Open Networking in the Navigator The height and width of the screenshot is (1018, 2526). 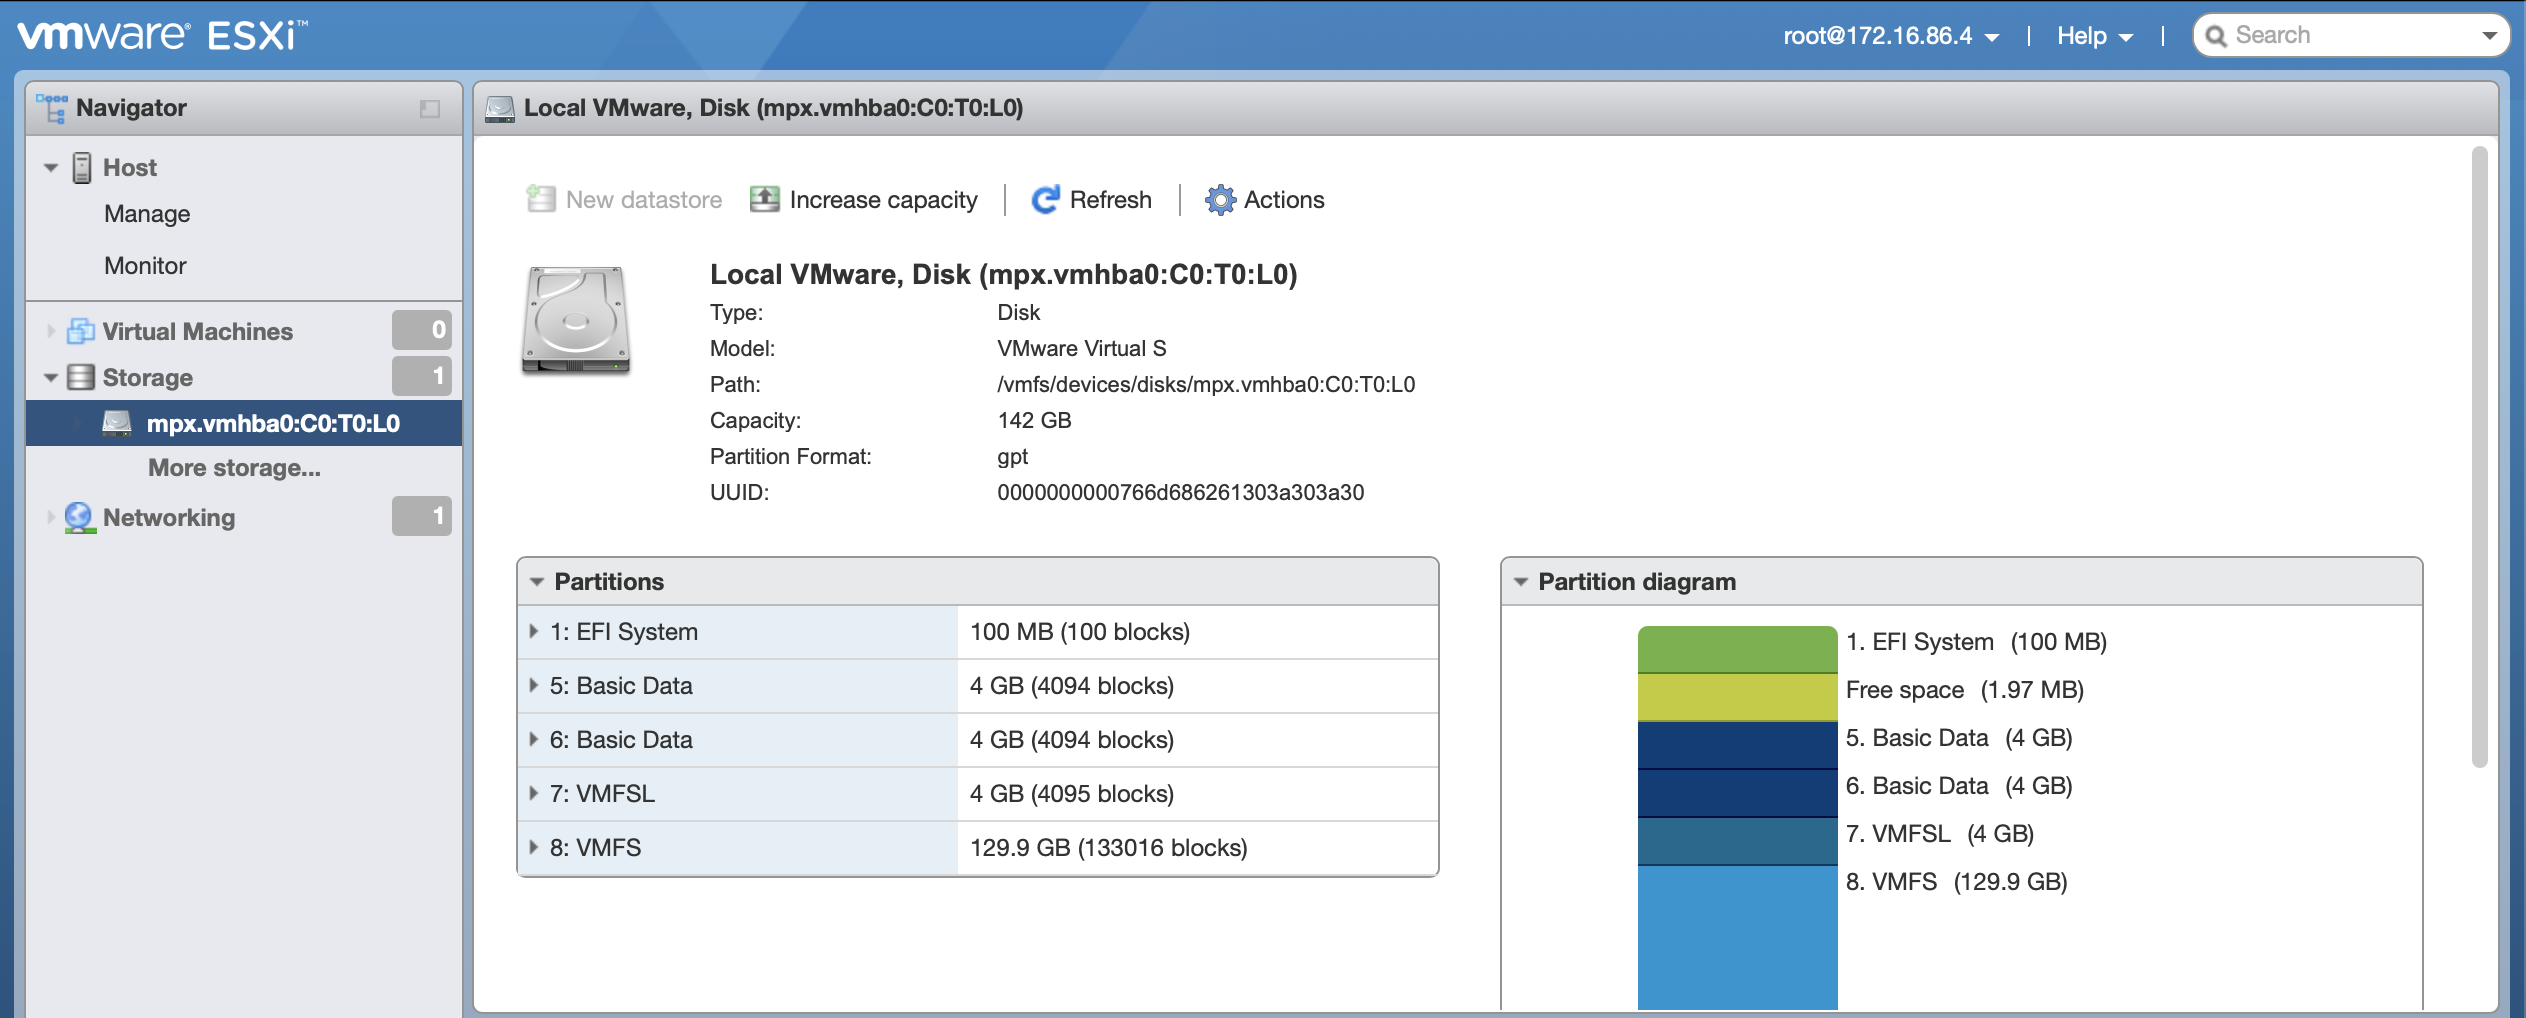point(169,518)
